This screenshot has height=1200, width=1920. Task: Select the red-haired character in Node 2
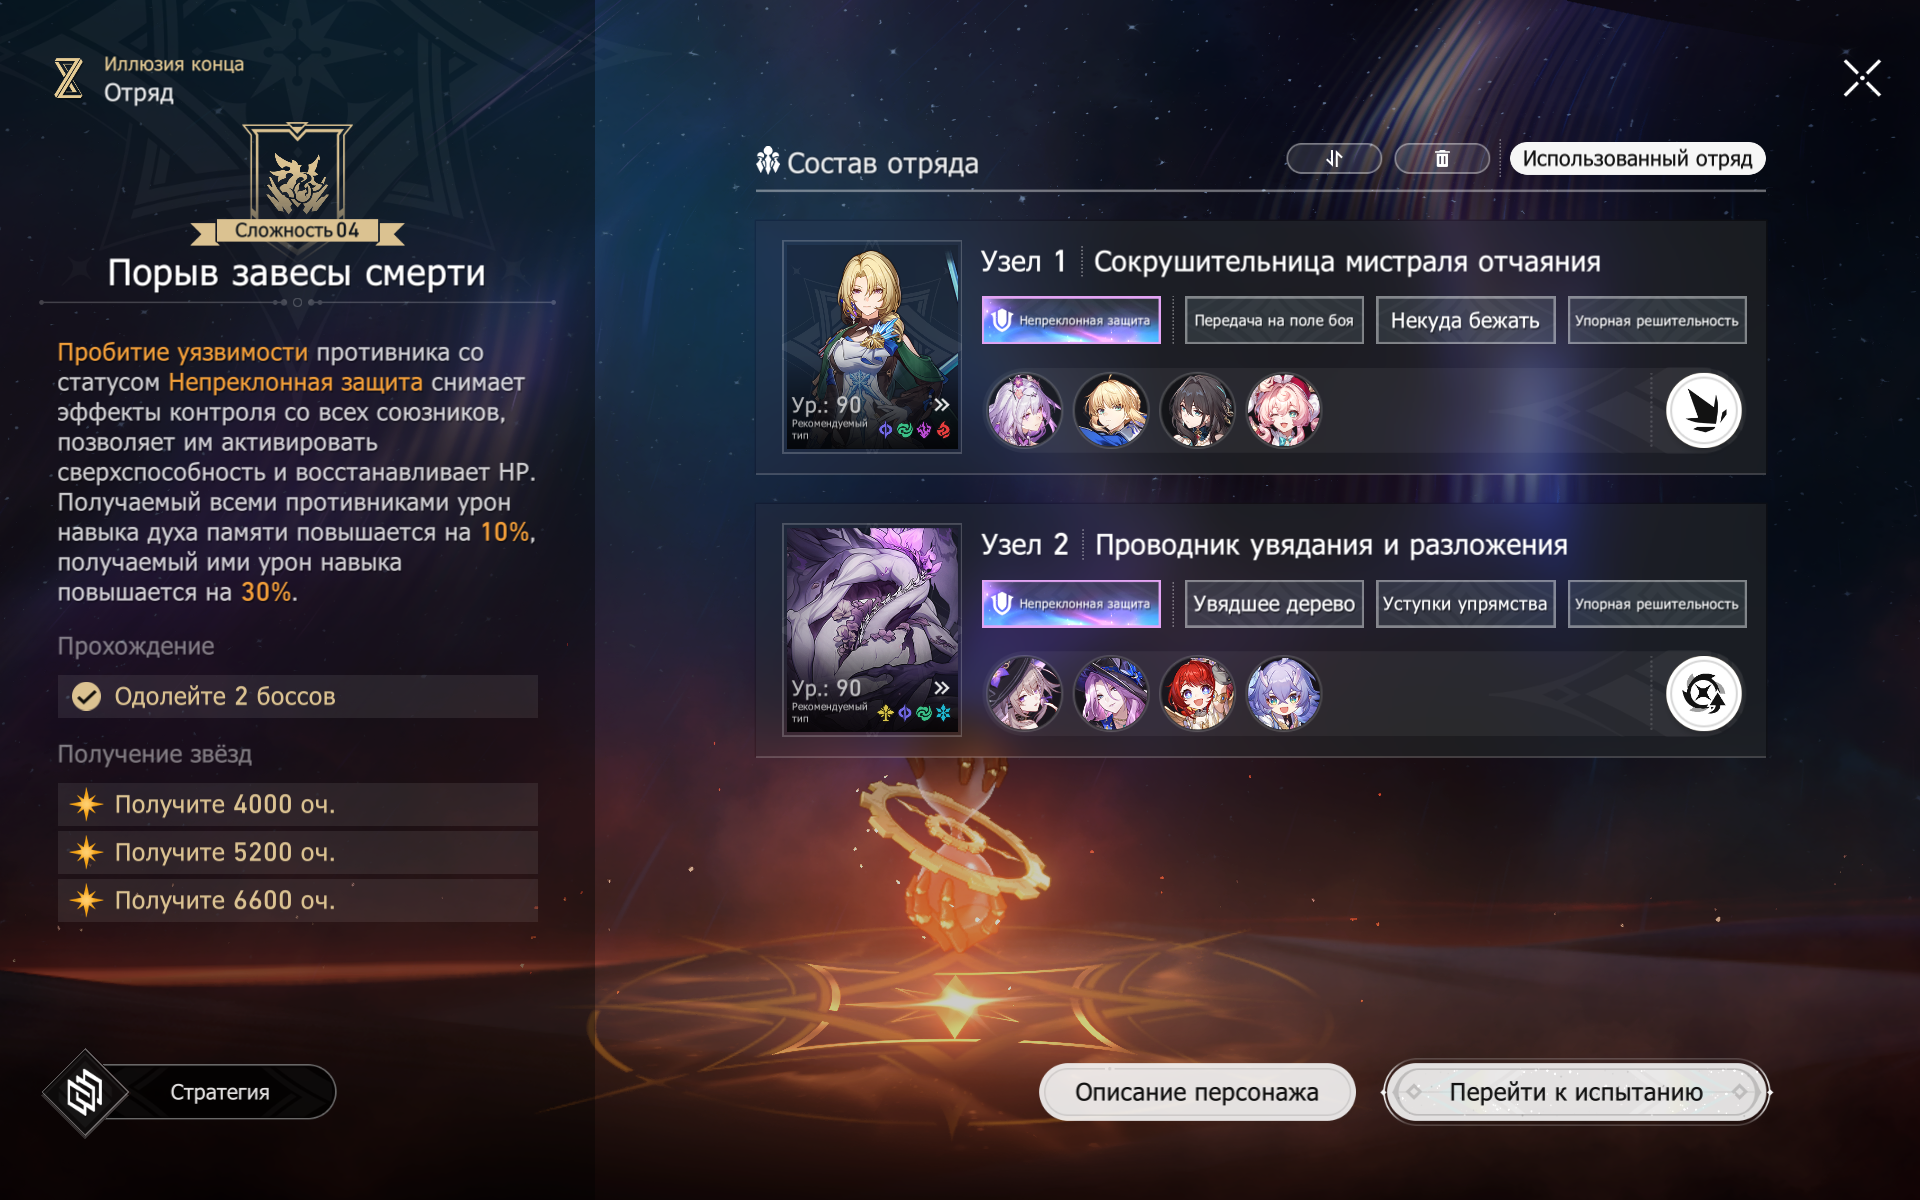pos(1197,693)
